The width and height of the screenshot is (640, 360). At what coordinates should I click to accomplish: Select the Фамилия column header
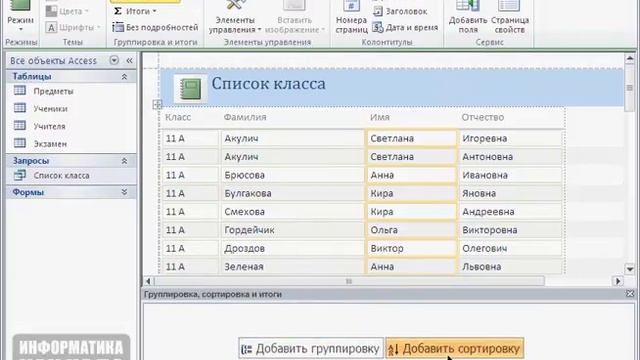pyautogui.click(x=245, y=117)
